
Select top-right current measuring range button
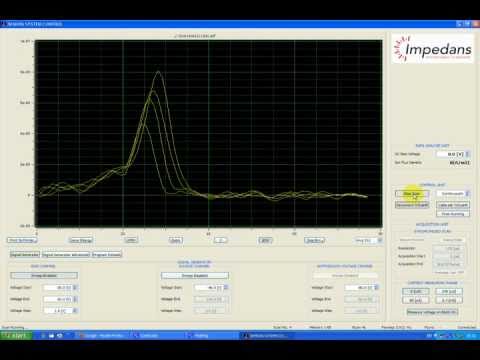(449, 292)
